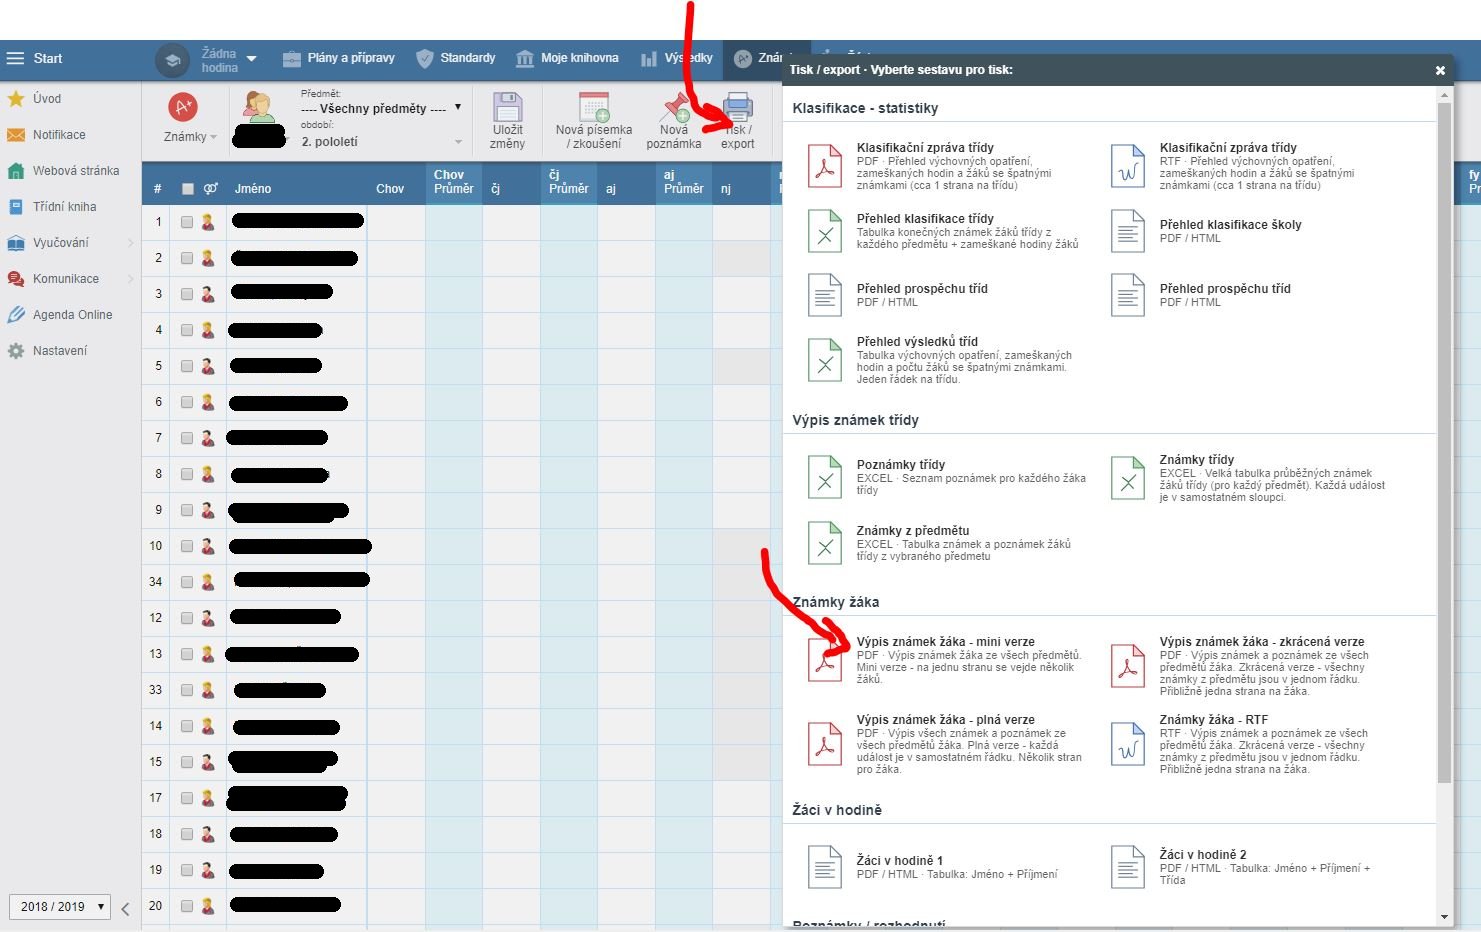Click the Uložit změny floppy disk icon
Viewport: 1481px width, 932px height.
tap(507, 108)
